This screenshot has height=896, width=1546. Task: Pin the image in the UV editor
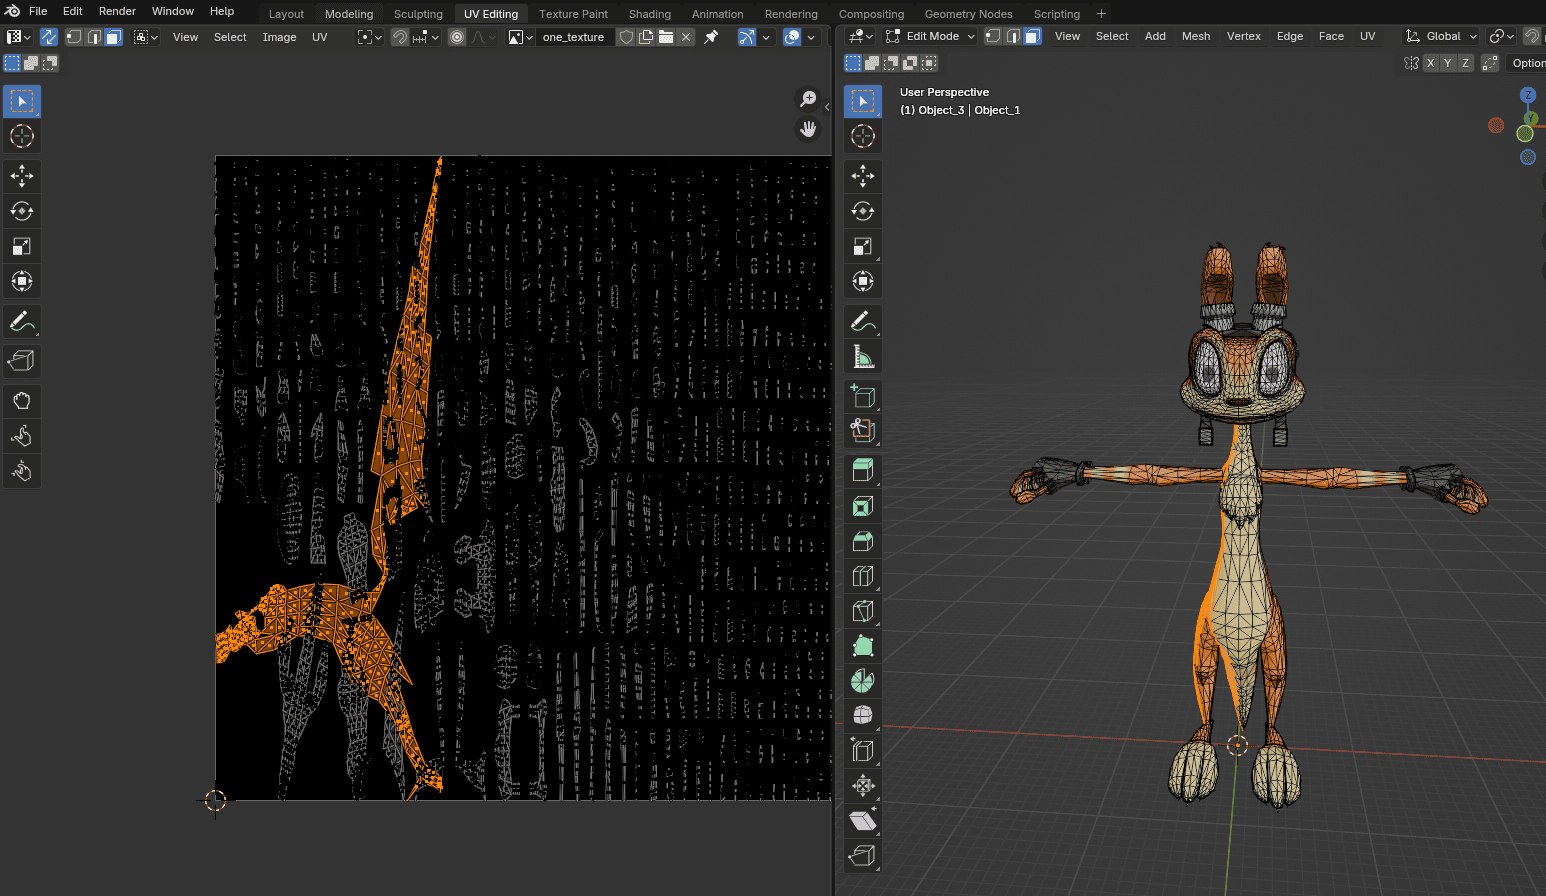pyautogui.click(x=711, y=37)
